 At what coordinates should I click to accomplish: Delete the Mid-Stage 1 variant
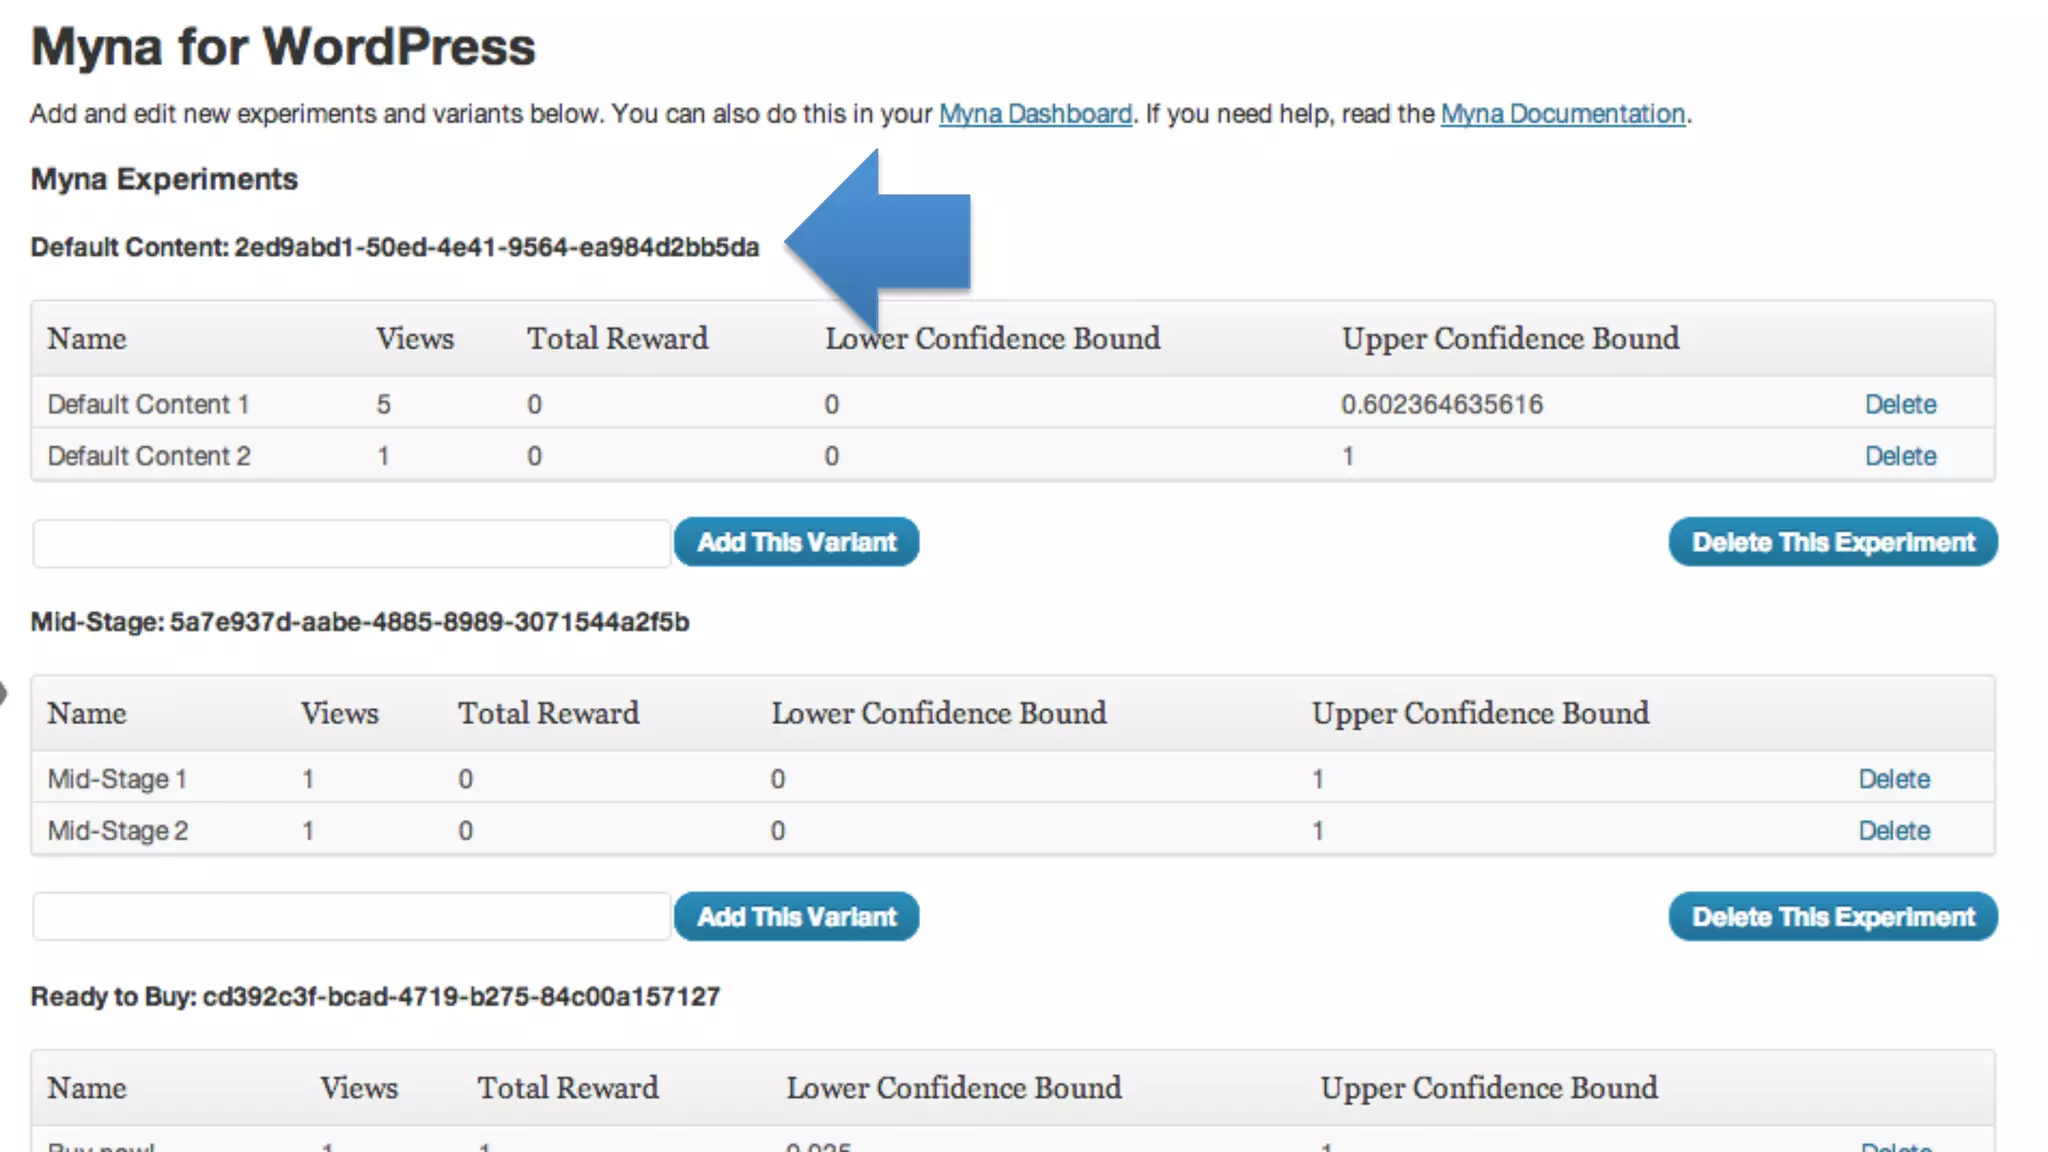click(1894, 779)
